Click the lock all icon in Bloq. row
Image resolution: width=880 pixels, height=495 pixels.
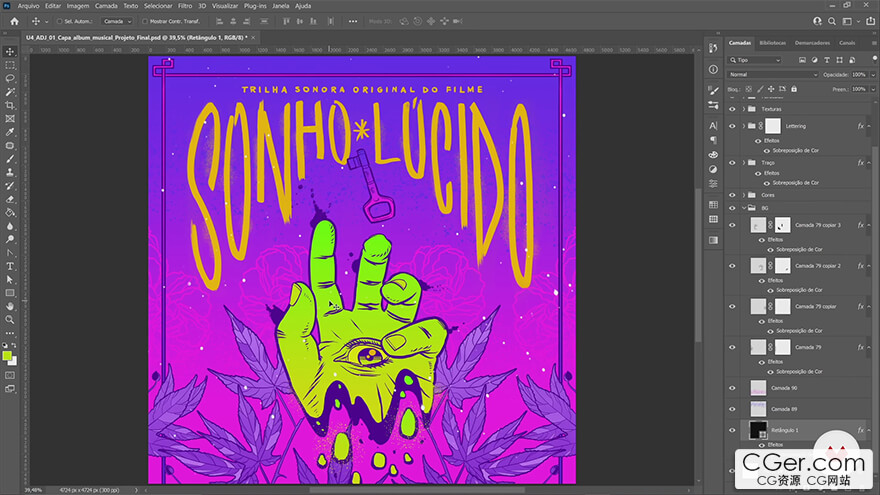794,89
